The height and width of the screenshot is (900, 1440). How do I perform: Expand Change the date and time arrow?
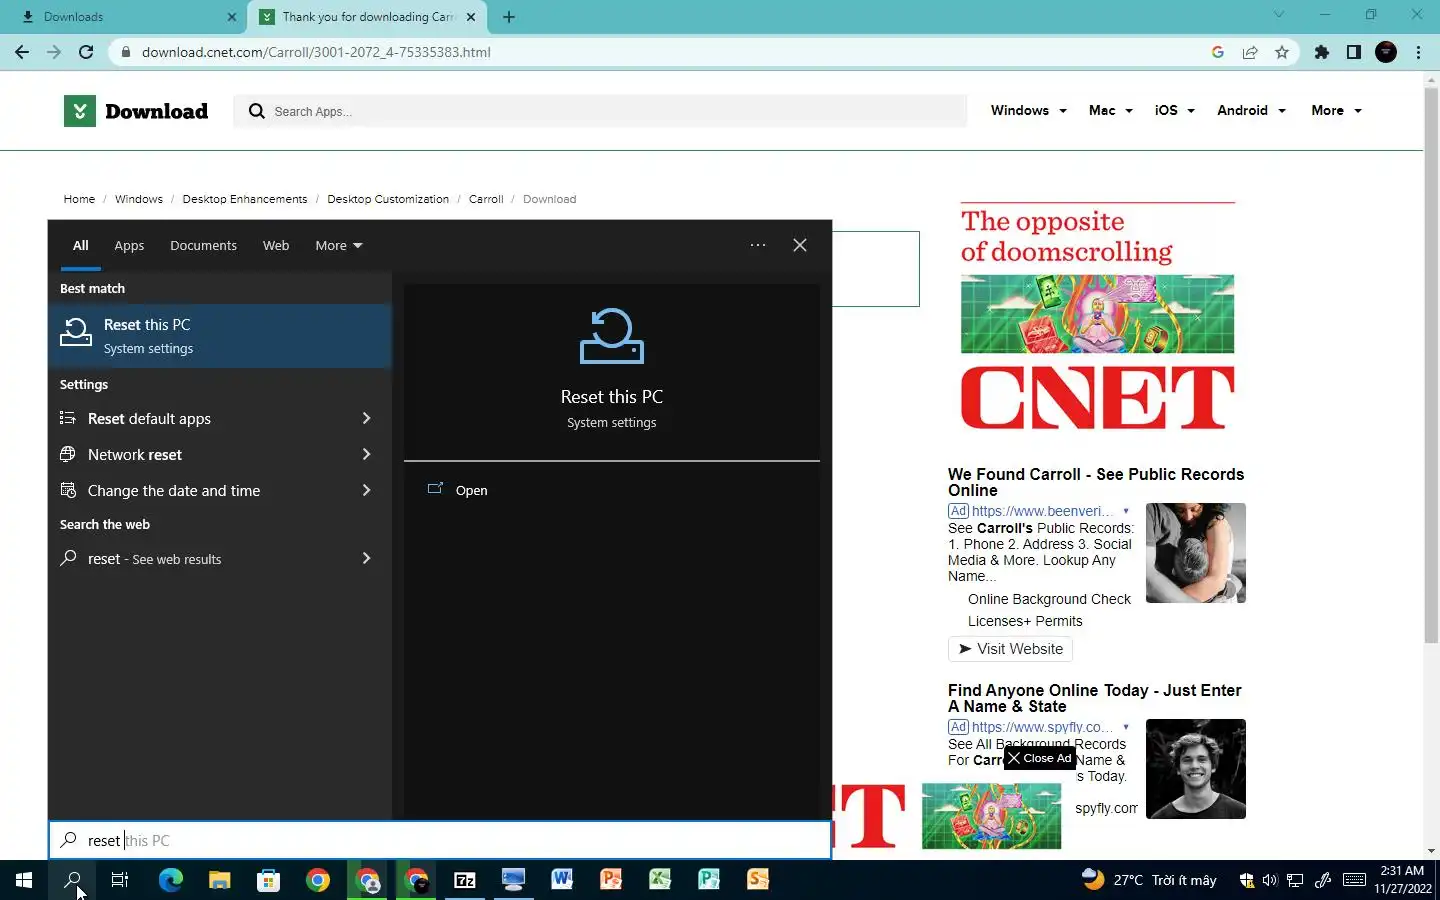pyautogui.click(x=366, y=490)
